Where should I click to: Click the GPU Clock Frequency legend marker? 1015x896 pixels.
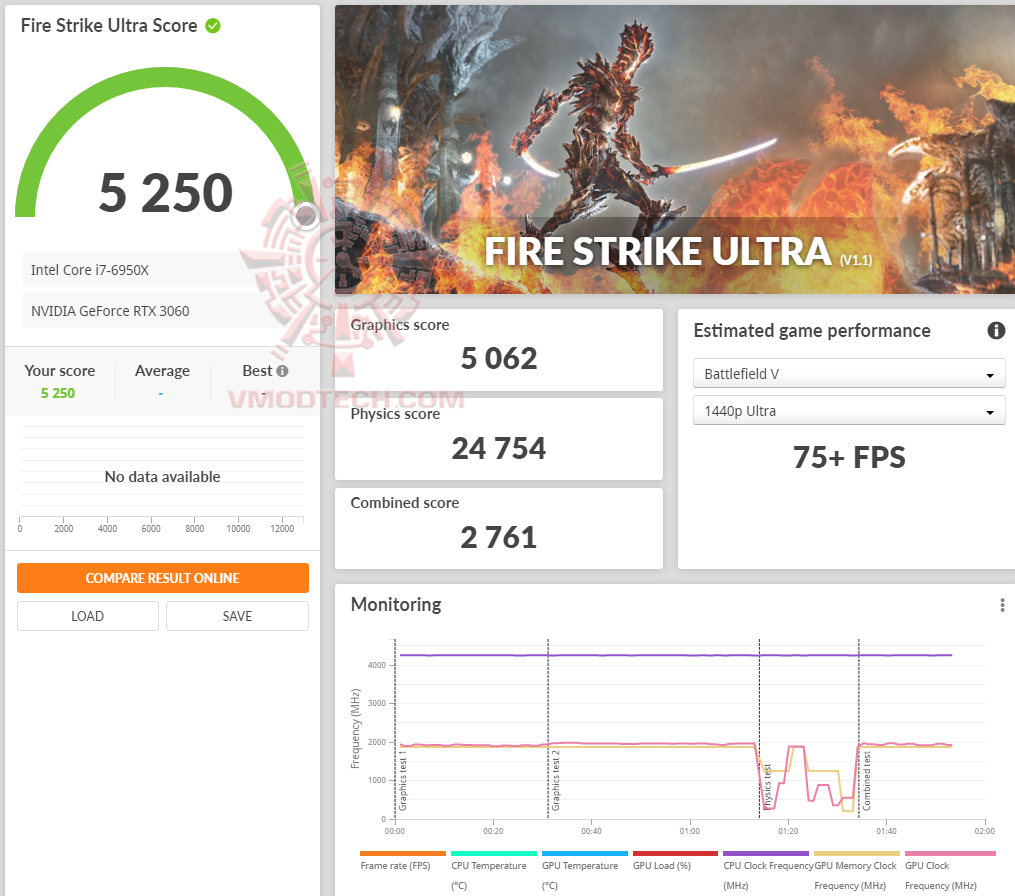(x=948, y=852)
